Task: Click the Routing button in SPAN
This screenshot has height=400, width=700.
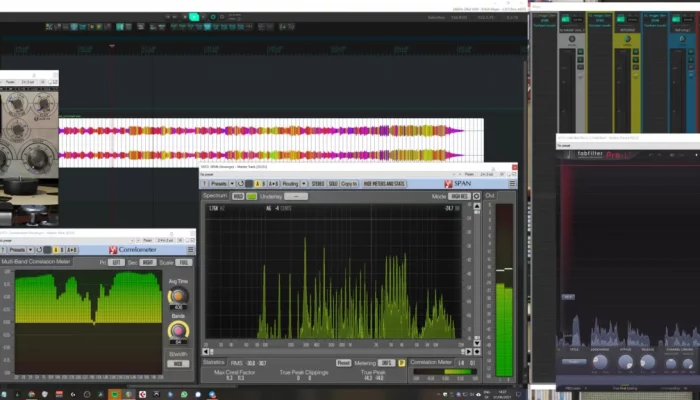Action: (x=290, y=183)
